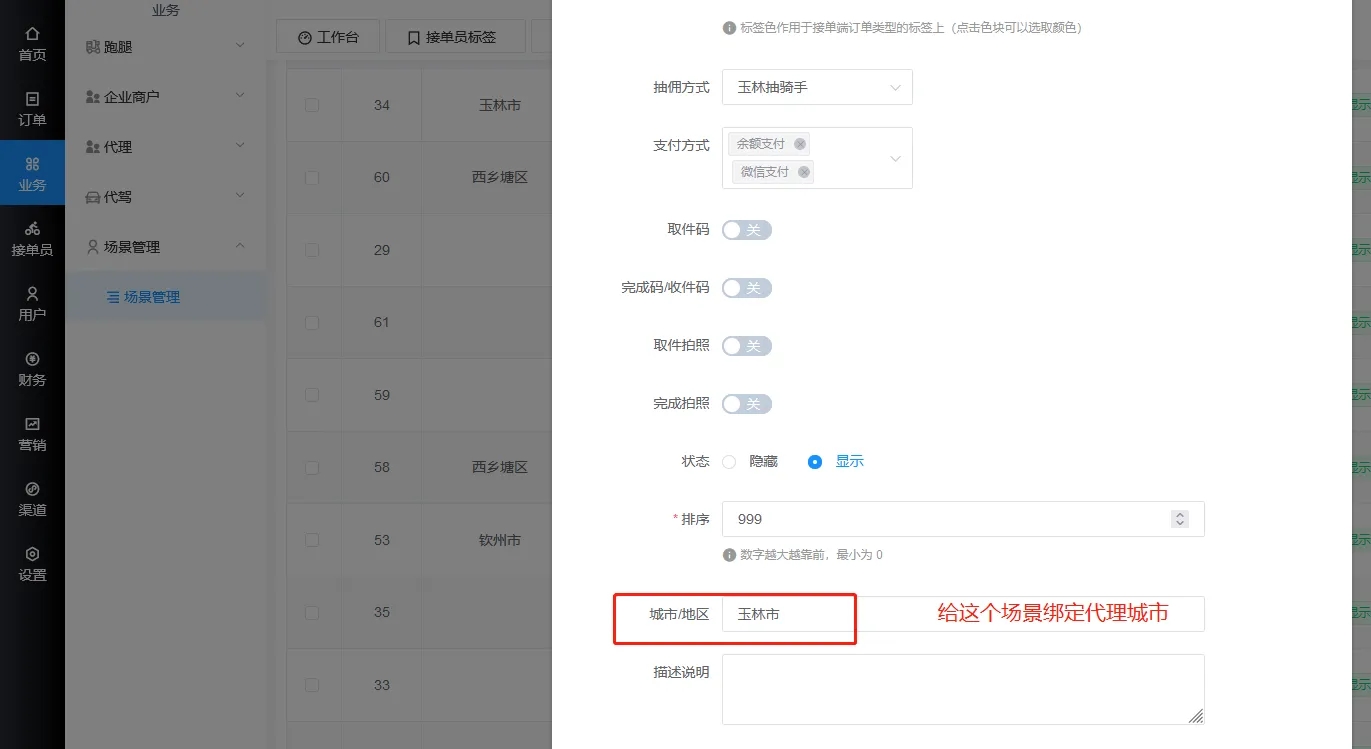Click the 工作台 button

tap(328, 37)
